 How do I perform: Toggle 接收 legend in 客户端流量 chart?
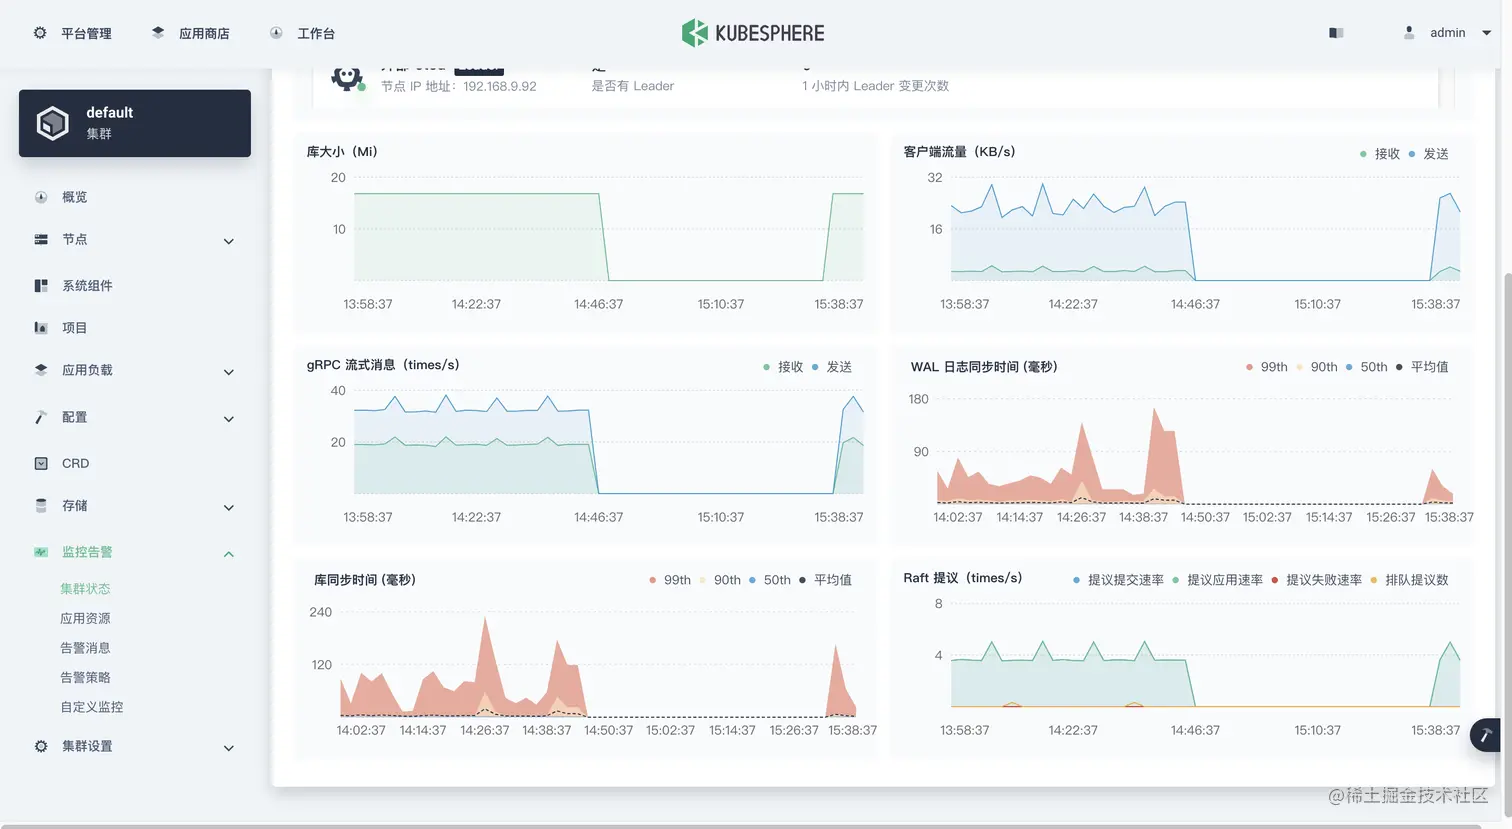(x=1380, y=154)
